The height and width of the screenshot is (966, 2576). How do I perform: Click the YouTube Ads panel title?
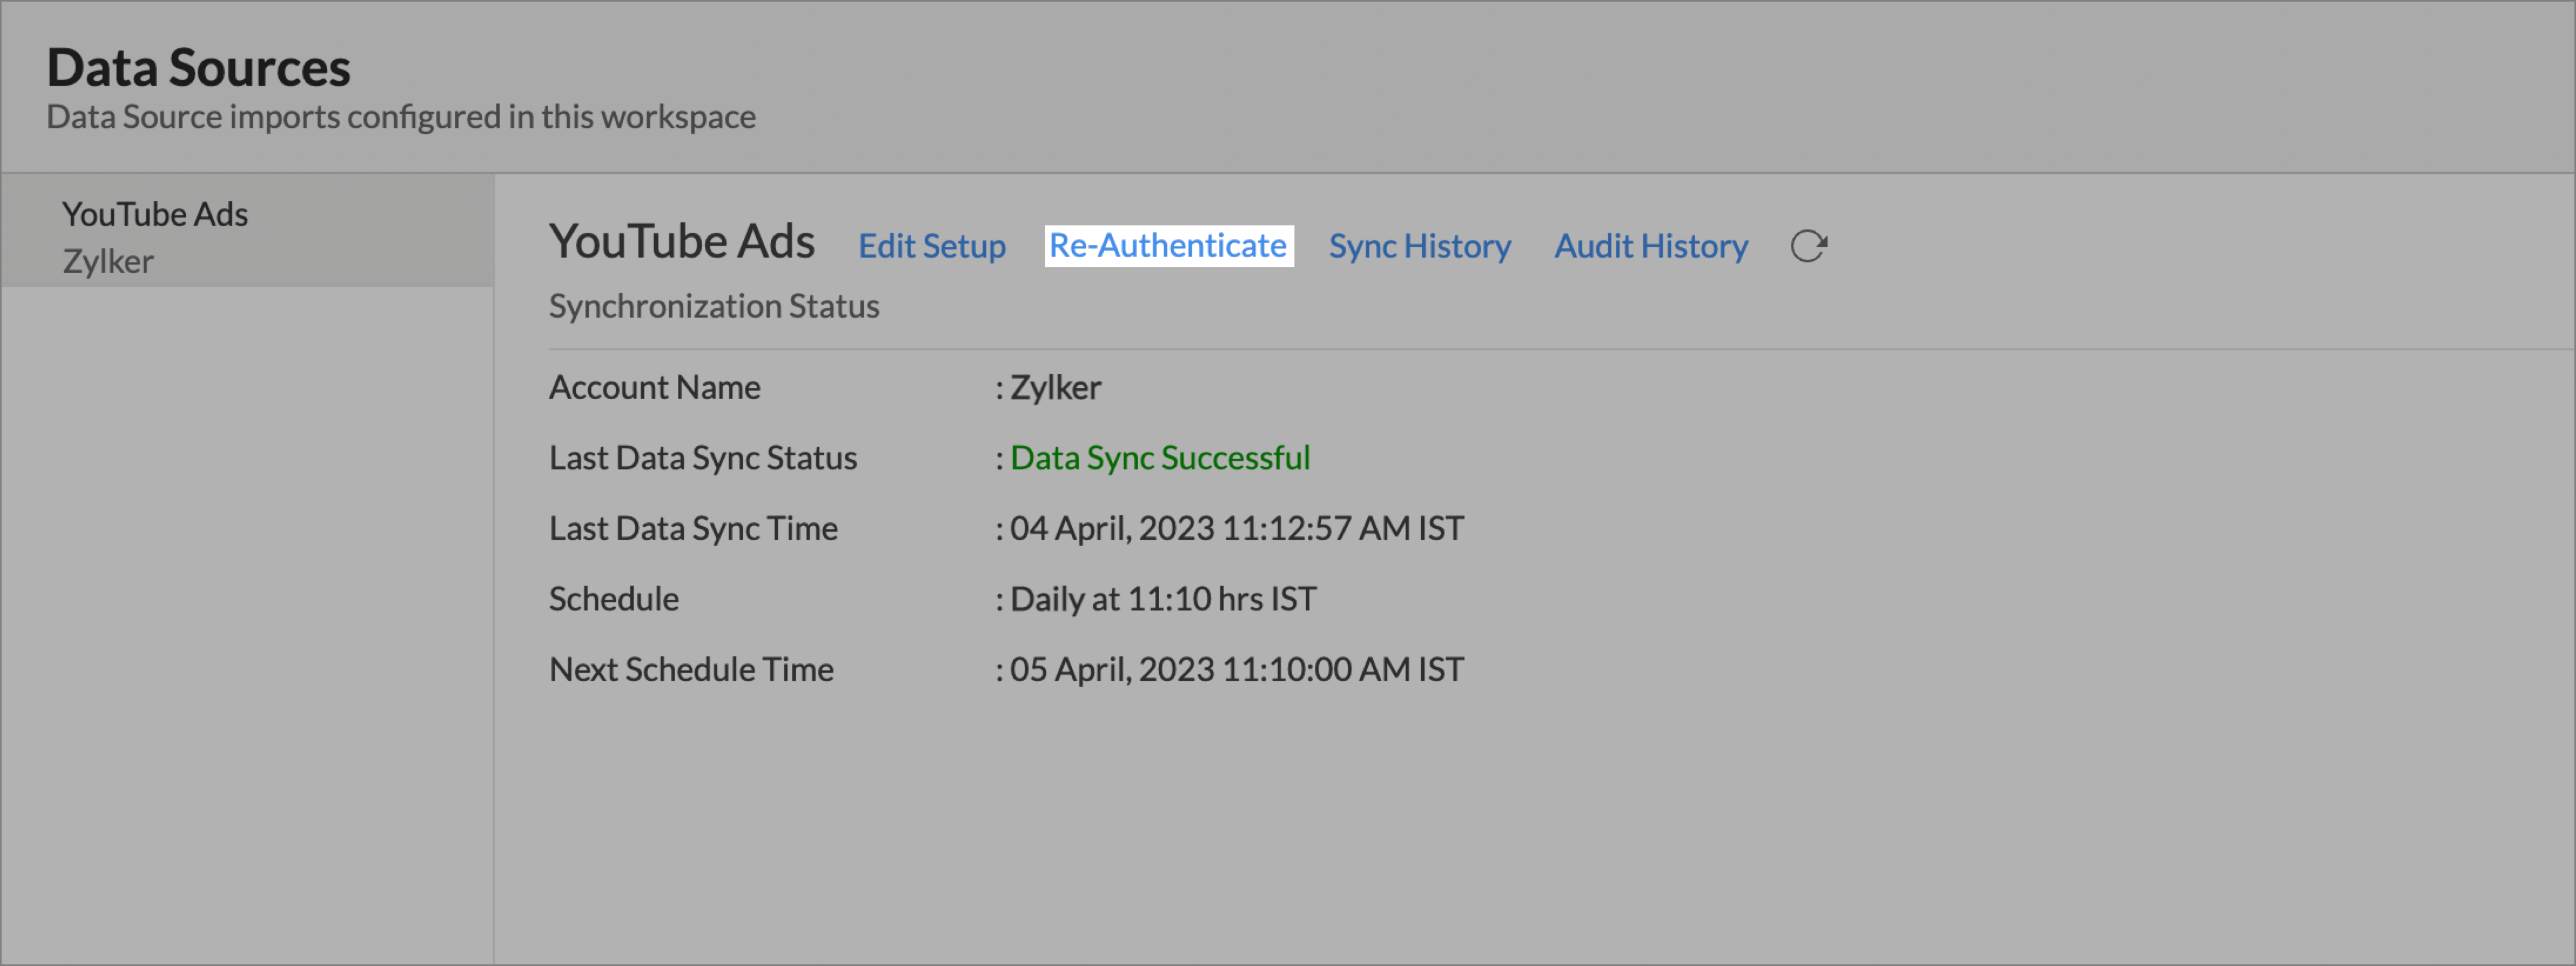[681, 241]
